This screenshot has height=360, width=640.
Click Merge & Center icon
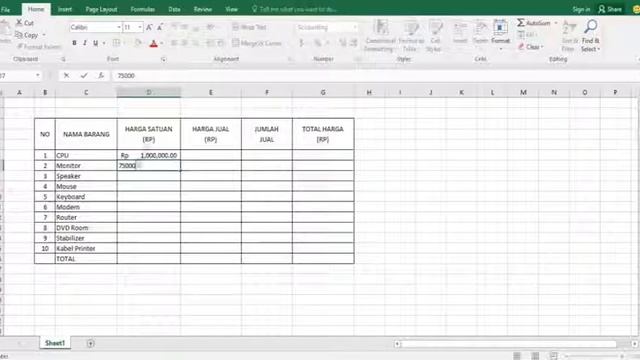(x=236, y=43)
